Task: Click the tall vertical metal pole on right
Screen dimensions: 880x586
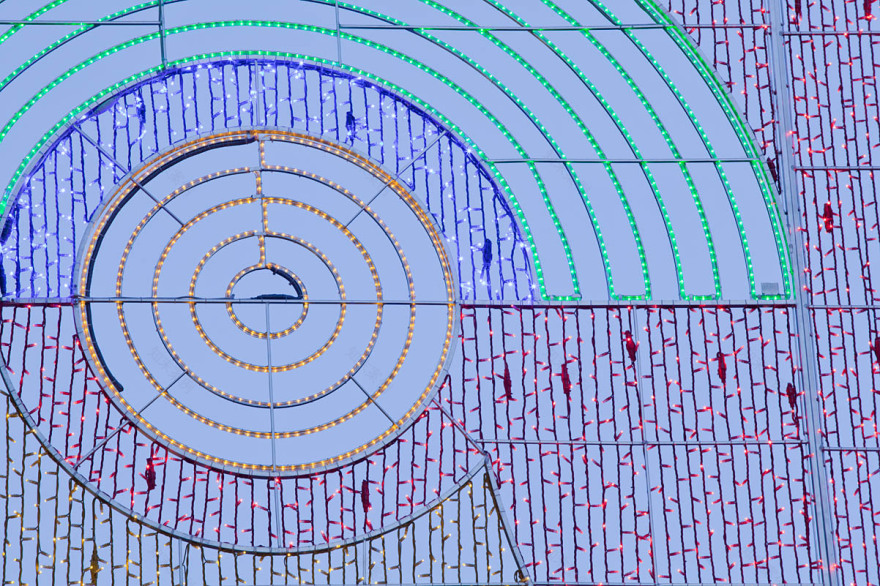Action: pos(800,300)
